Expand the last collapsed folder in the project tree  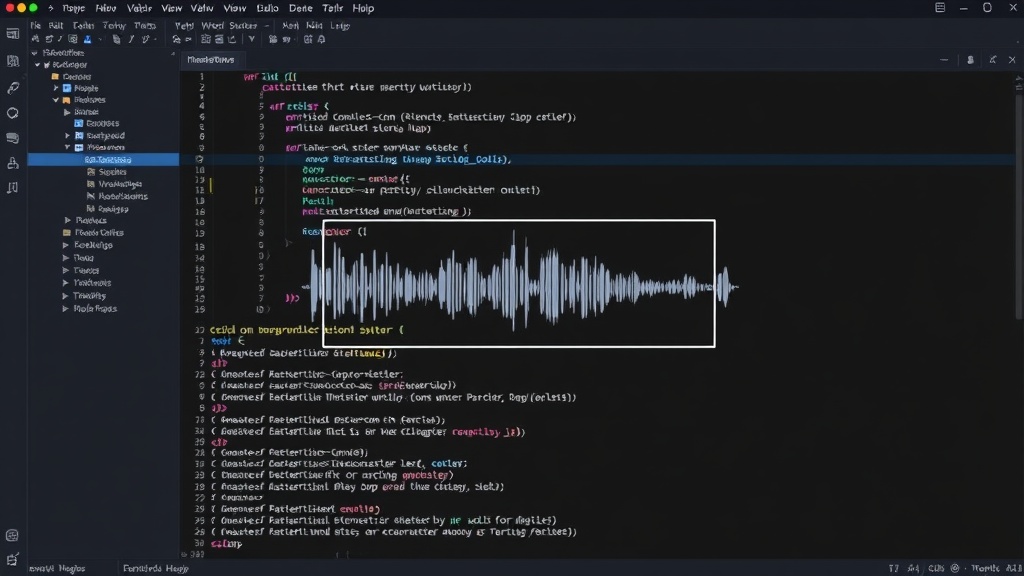coord(65,308)
